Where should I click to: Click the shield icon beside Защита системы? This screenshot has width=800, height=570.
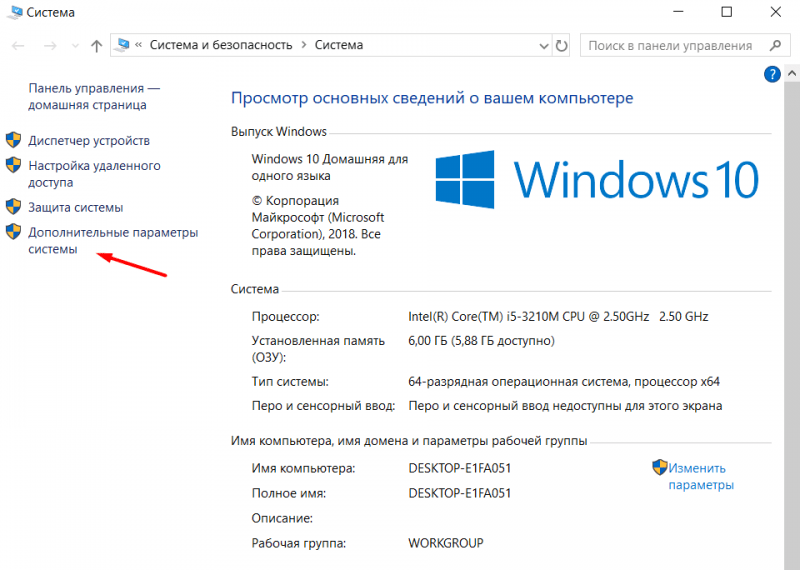point(13,207)
